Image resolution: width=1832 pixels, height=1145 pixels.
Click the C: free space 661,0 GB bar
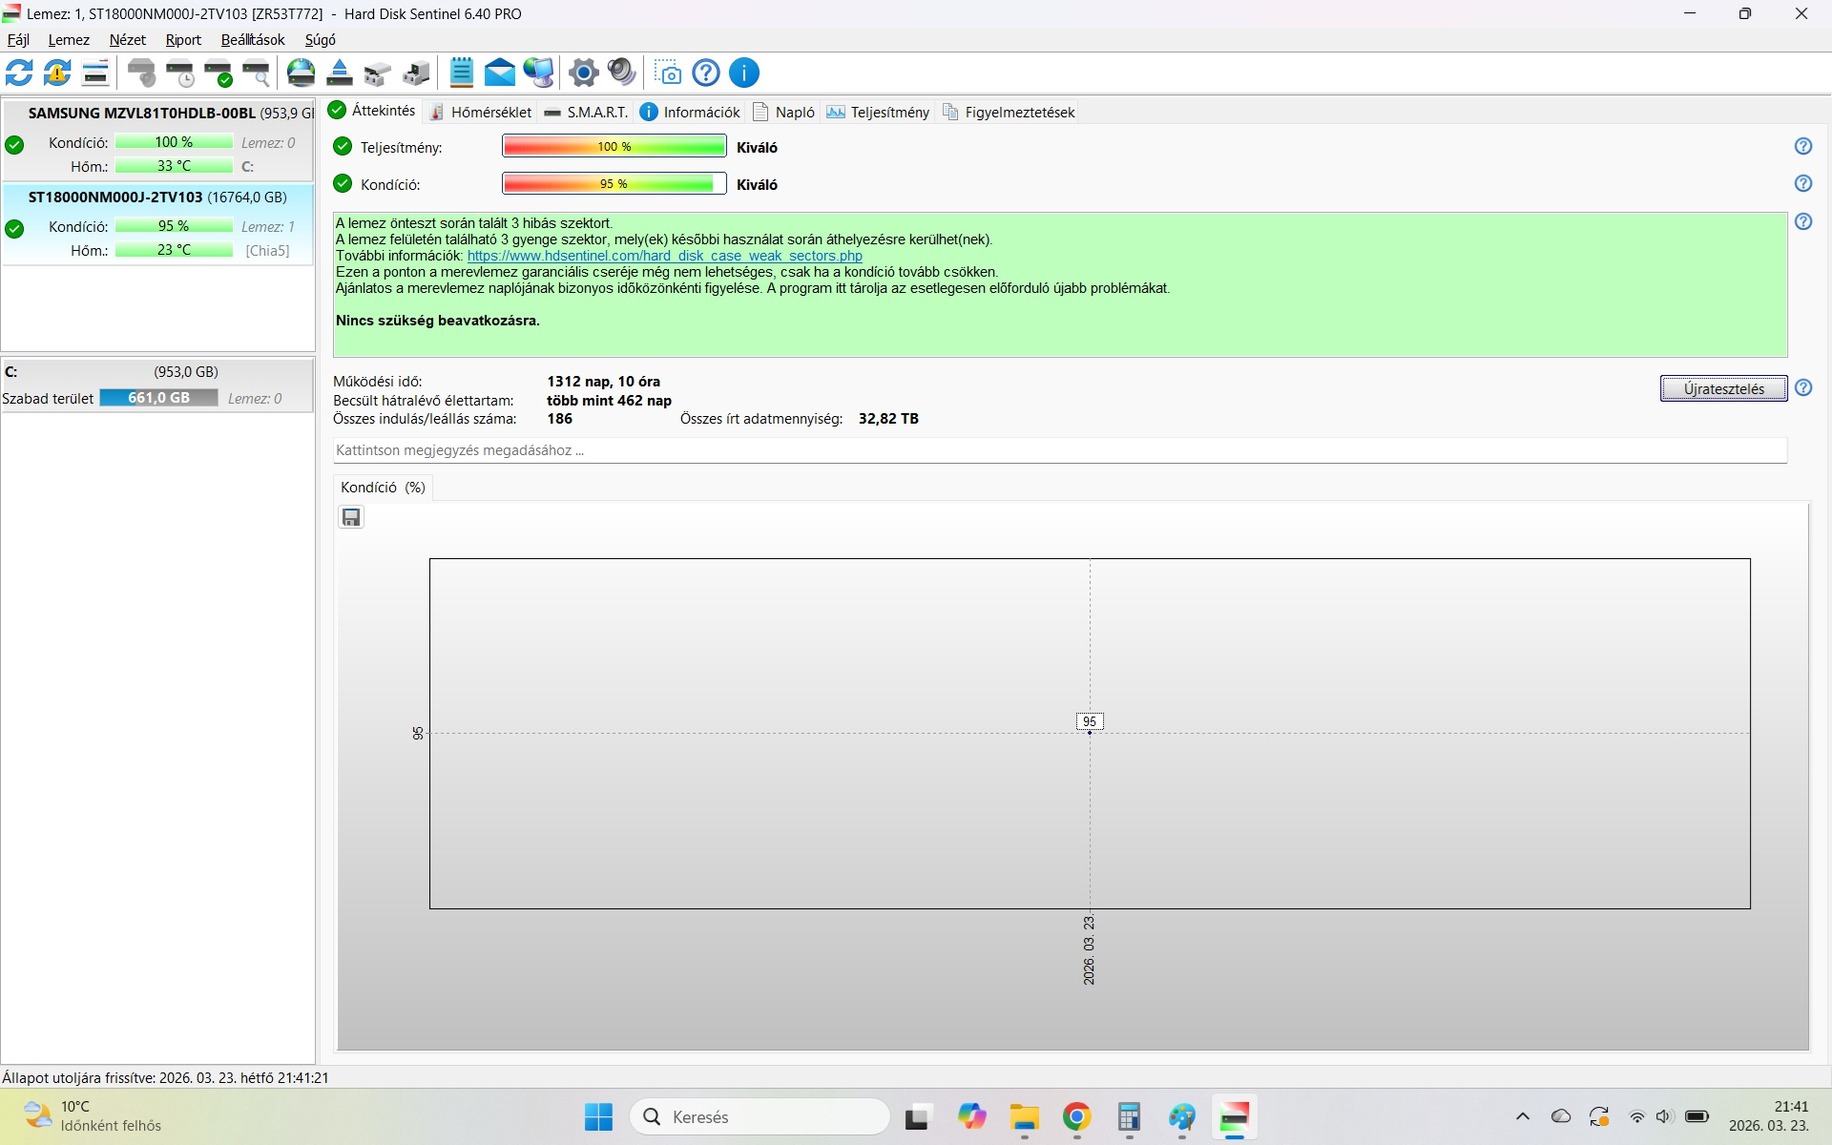pyautogui.click(x=158, y=398)
